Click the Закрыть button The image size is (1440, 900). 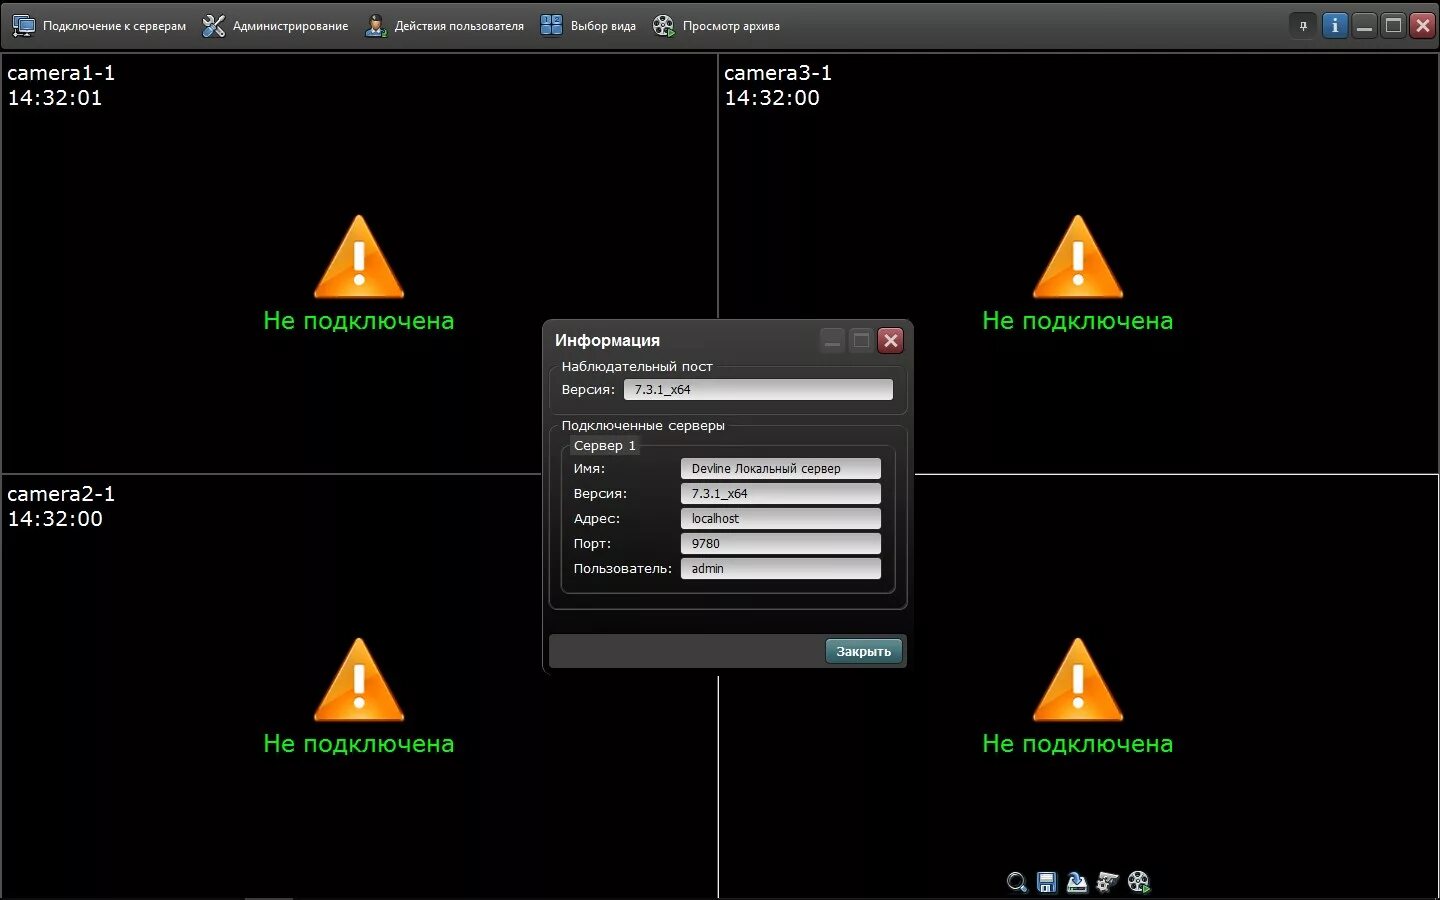[x=864, y=651]
